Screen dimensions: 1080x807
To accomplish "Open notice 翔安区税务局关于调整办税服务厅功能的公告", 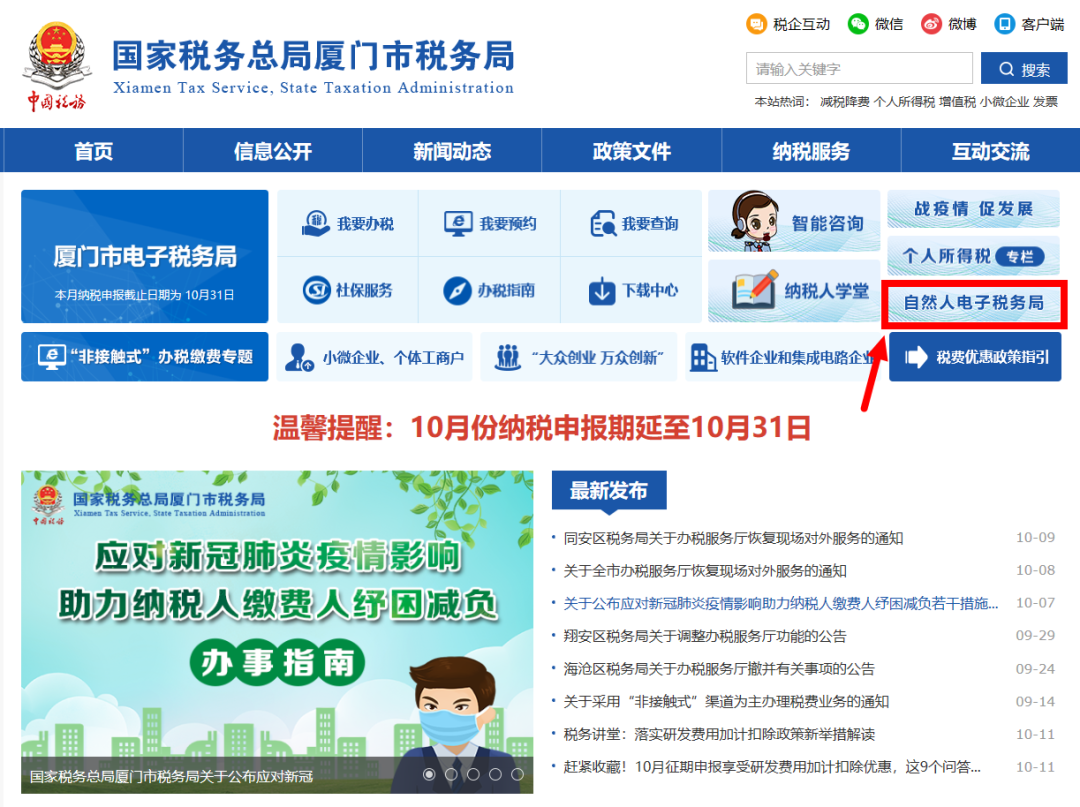I will pos(705,636).
